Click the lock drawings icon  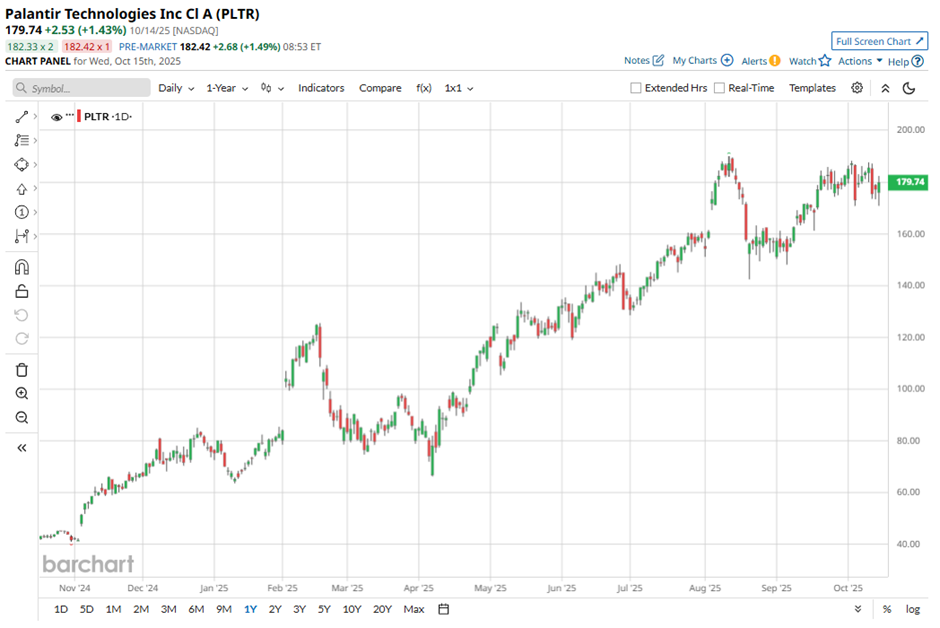point(21,291)
